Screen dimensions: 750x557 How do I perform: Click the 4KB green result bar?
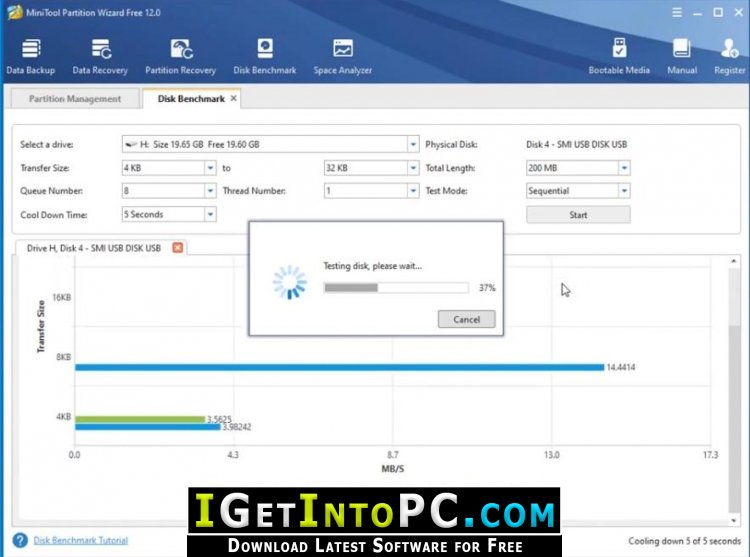[140, 419]
